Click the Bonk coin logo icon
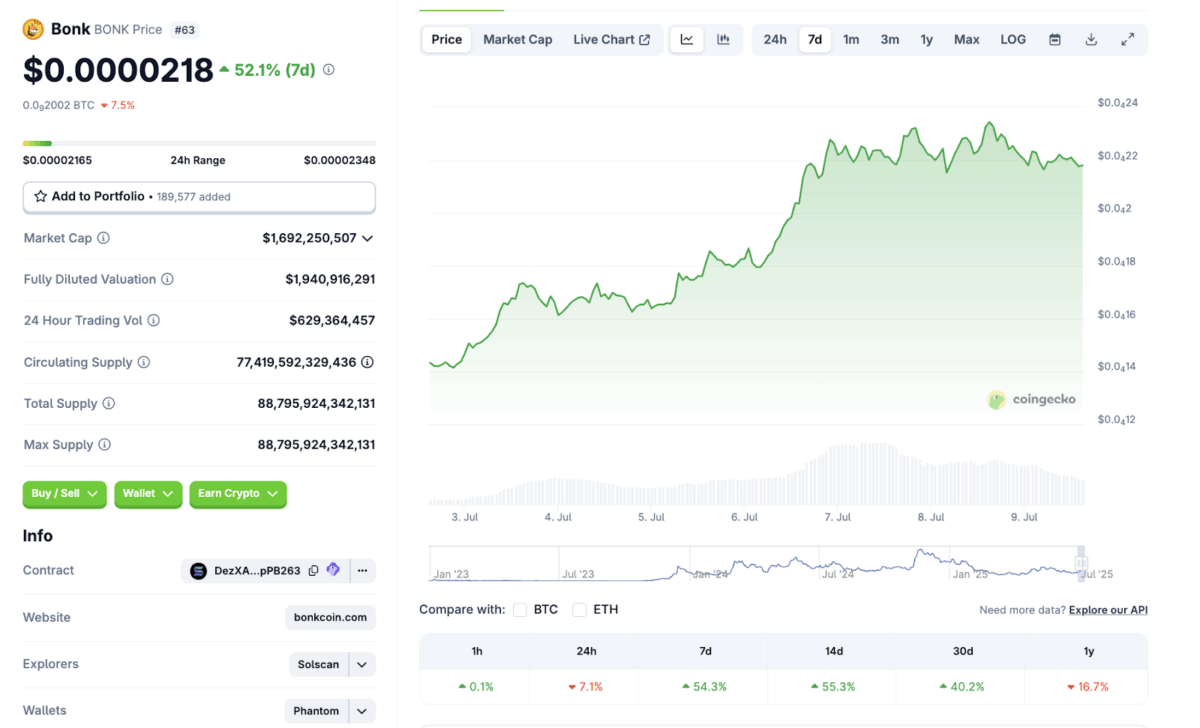The width and height of the screenshot is (1200, 728). coord(33,29)
